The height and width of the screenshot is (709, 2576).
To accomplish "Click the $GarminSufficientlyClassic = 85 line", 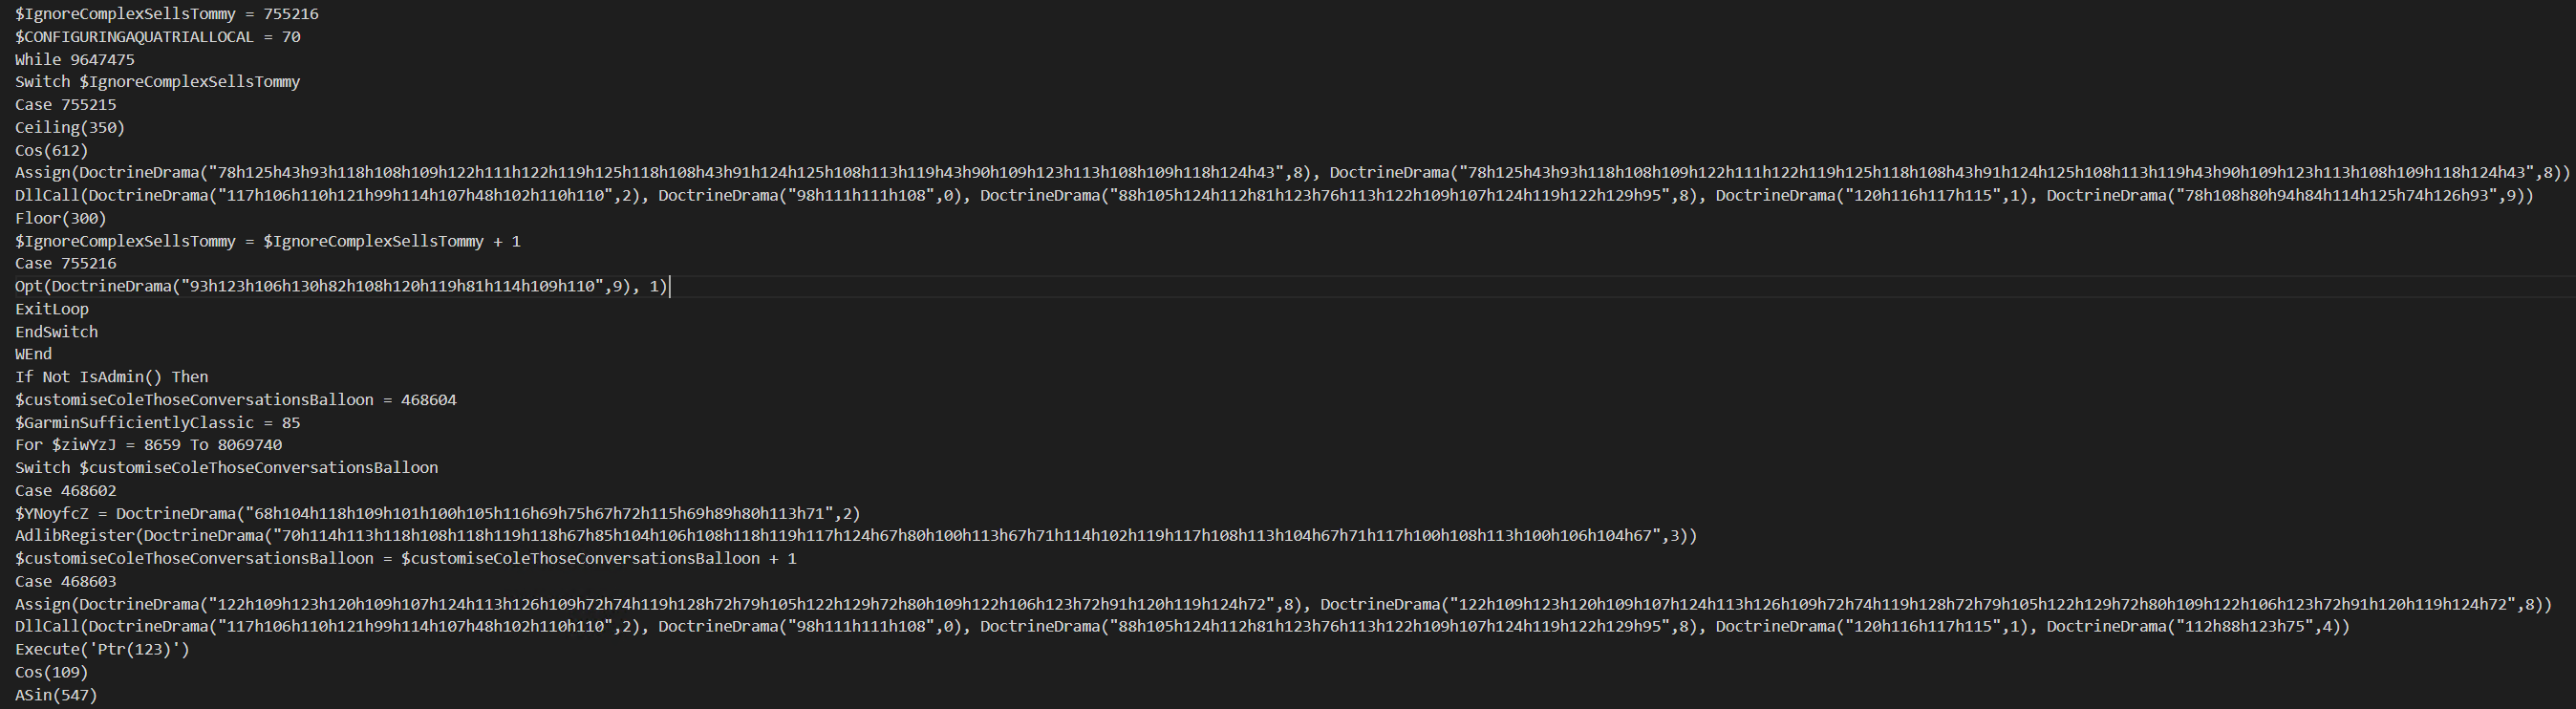I will tap(157, 423).
